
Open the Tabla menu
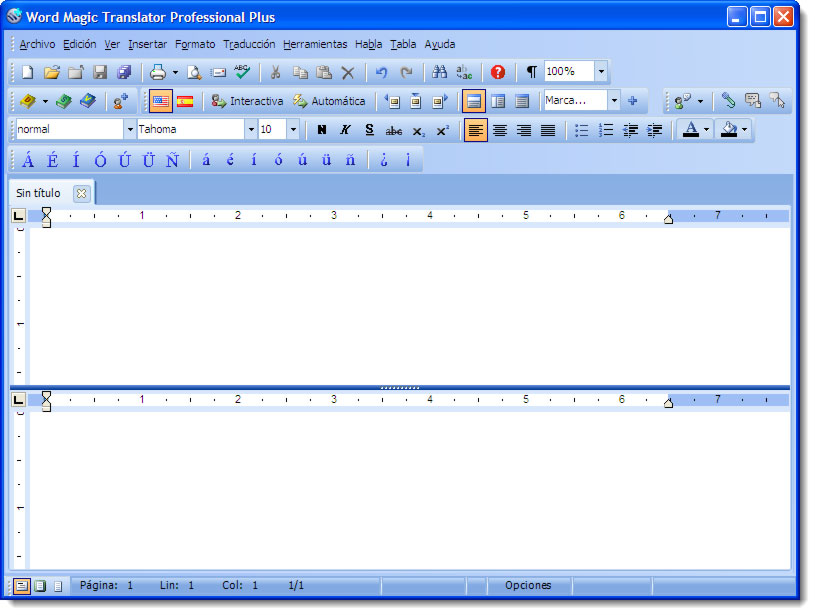pyautogui.click(x=403, y=44)
